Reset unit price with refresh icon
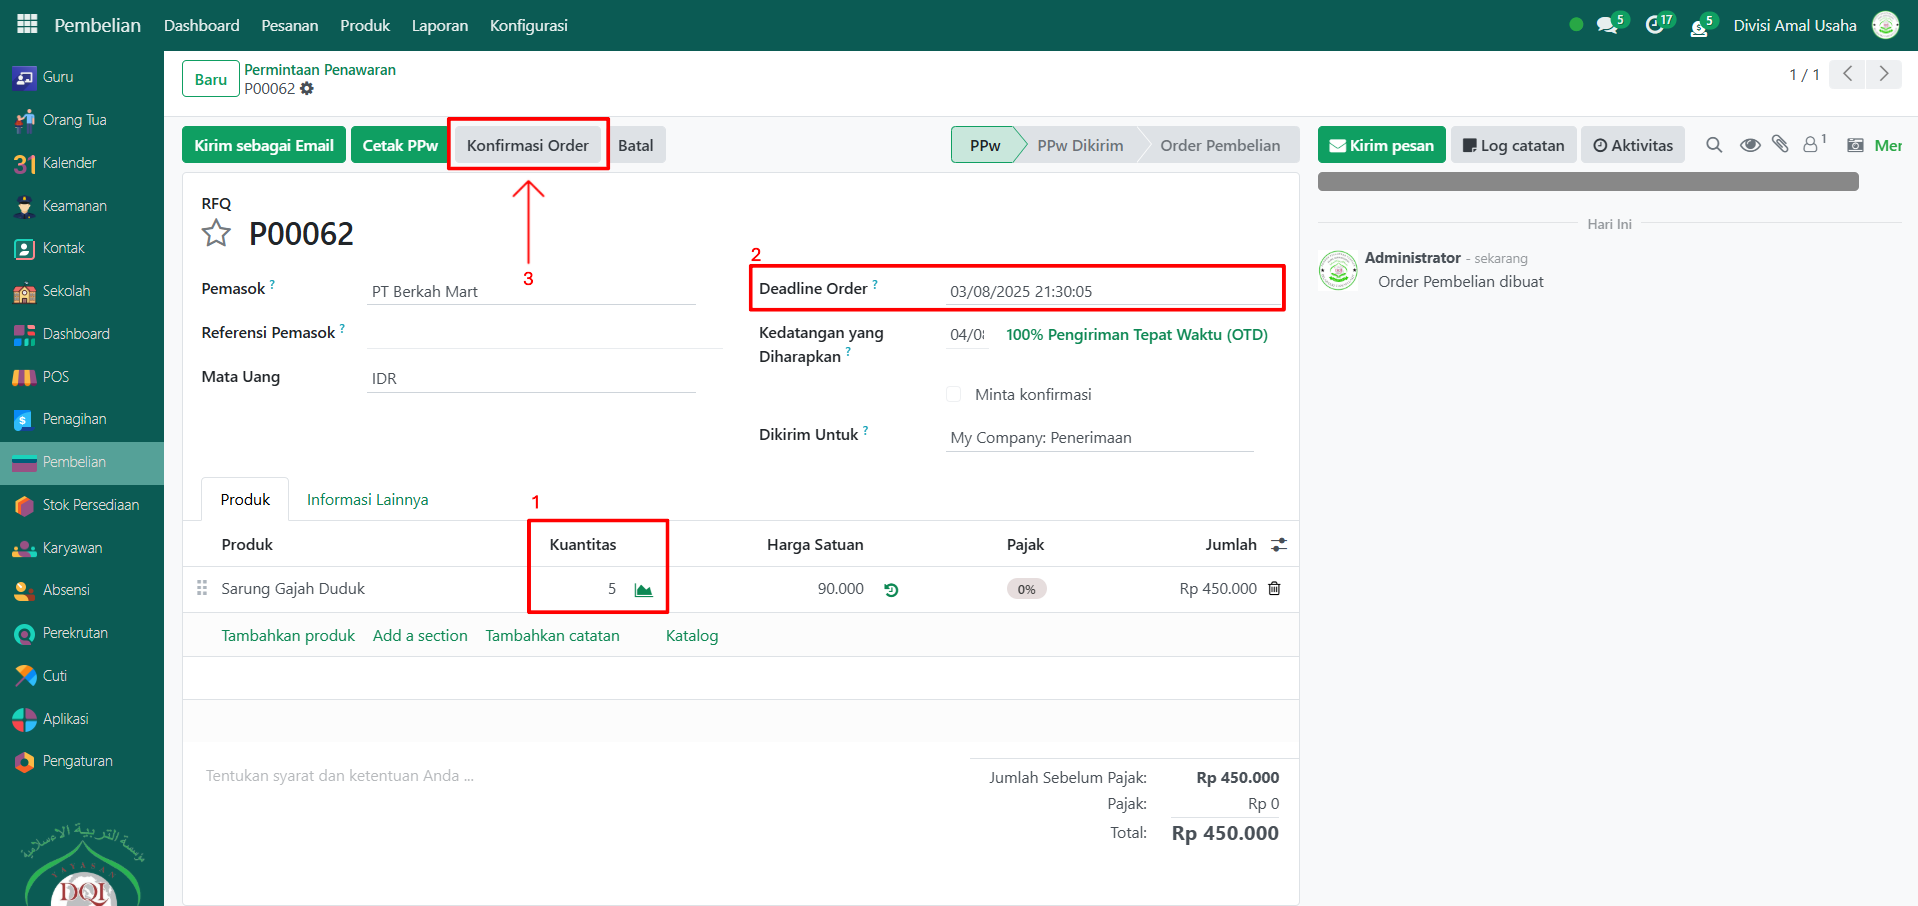 [891, 590]
